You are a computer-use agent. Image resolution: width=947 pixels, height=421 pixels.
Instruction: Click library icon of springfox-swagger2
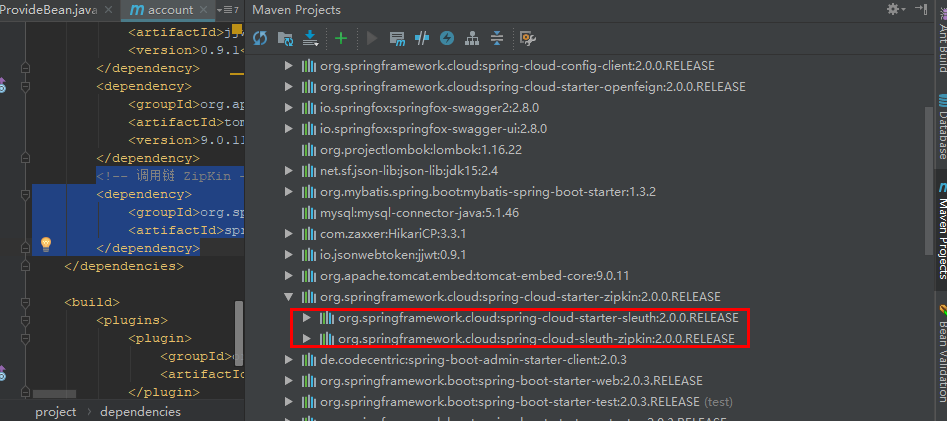point(309,108)
